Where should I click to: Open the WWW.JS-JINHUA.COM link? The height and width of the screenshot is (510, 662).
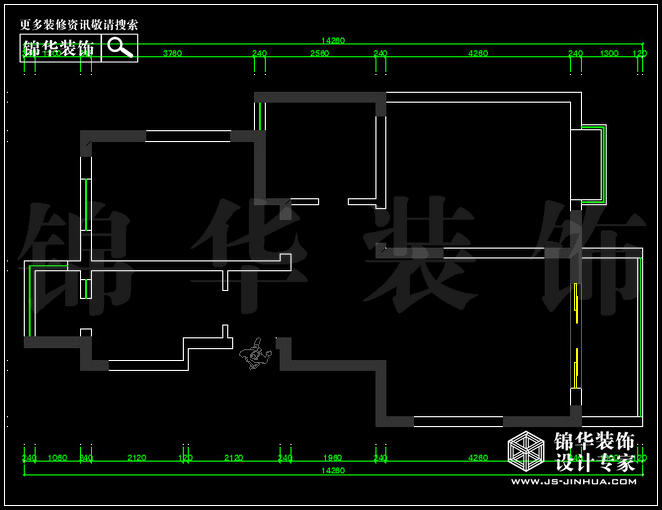click(572, 482)
